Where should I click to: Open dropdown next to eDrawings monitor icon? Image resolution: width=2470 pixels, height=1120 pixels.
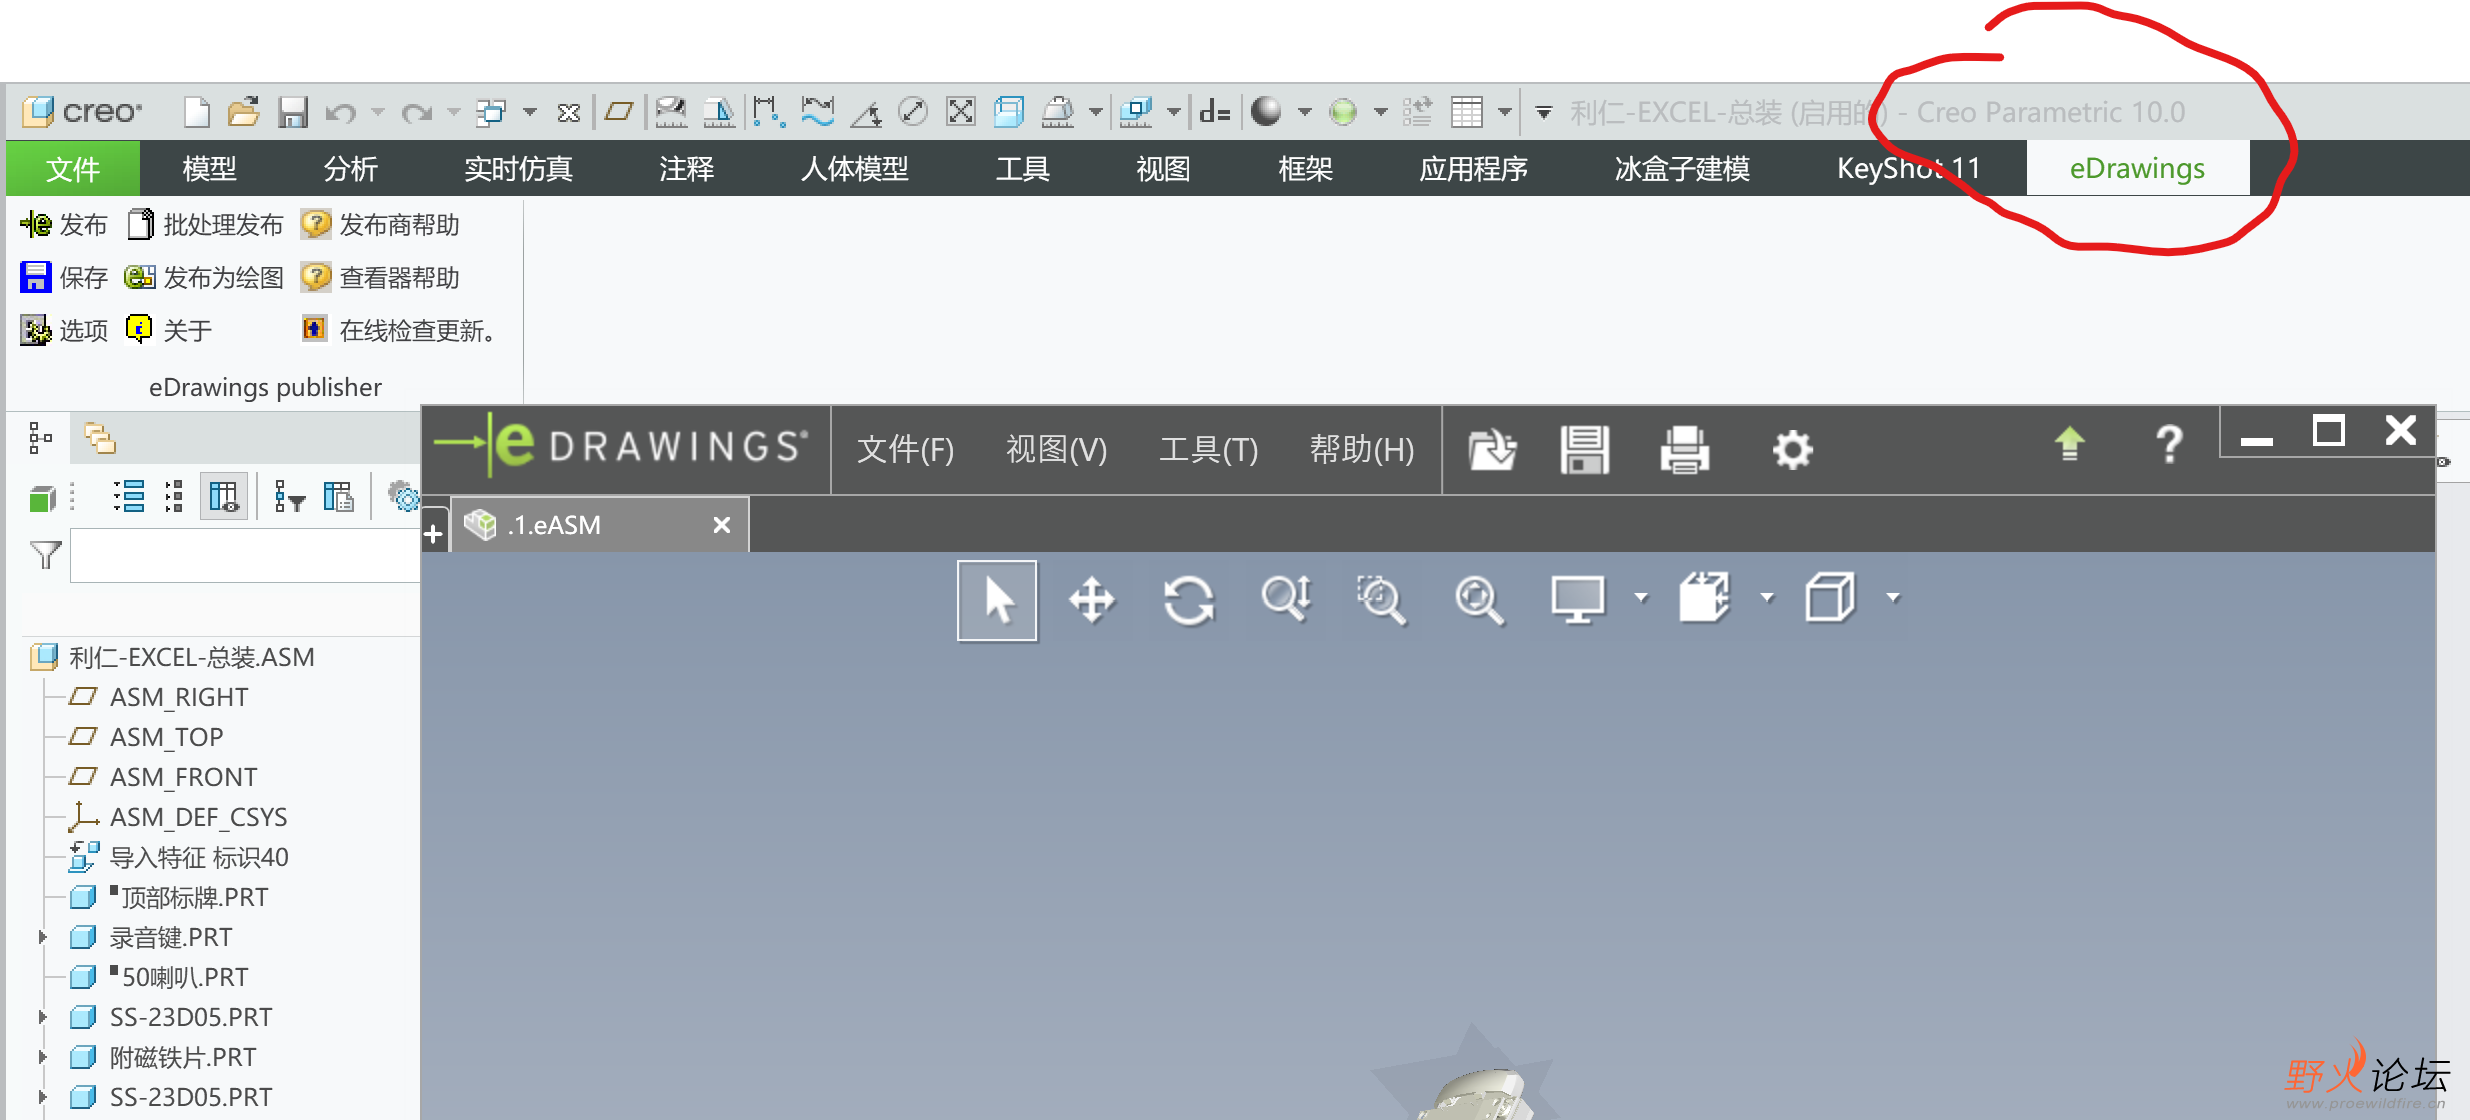pos(1640,598)
